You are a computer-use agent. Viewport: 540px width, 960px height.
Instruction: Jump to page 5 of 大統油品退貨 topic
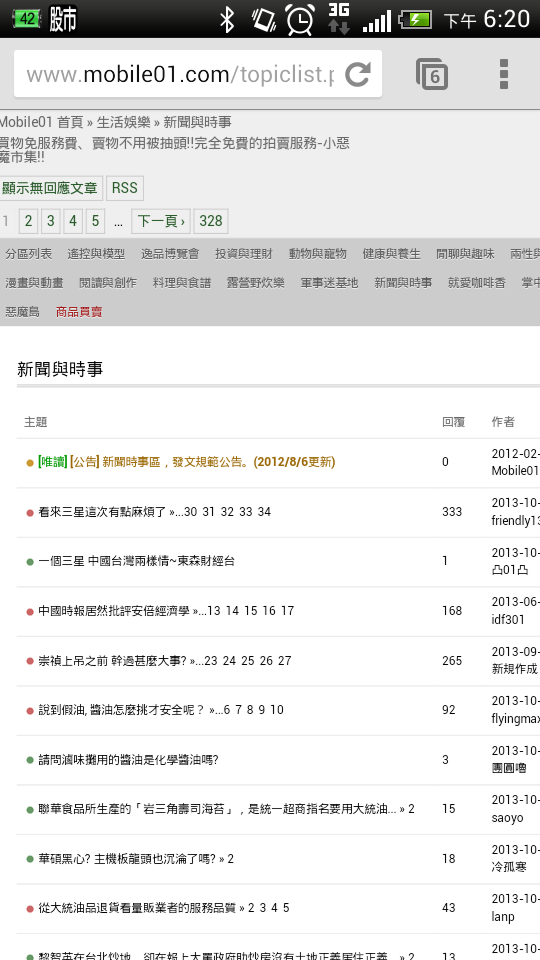[286, 908]
